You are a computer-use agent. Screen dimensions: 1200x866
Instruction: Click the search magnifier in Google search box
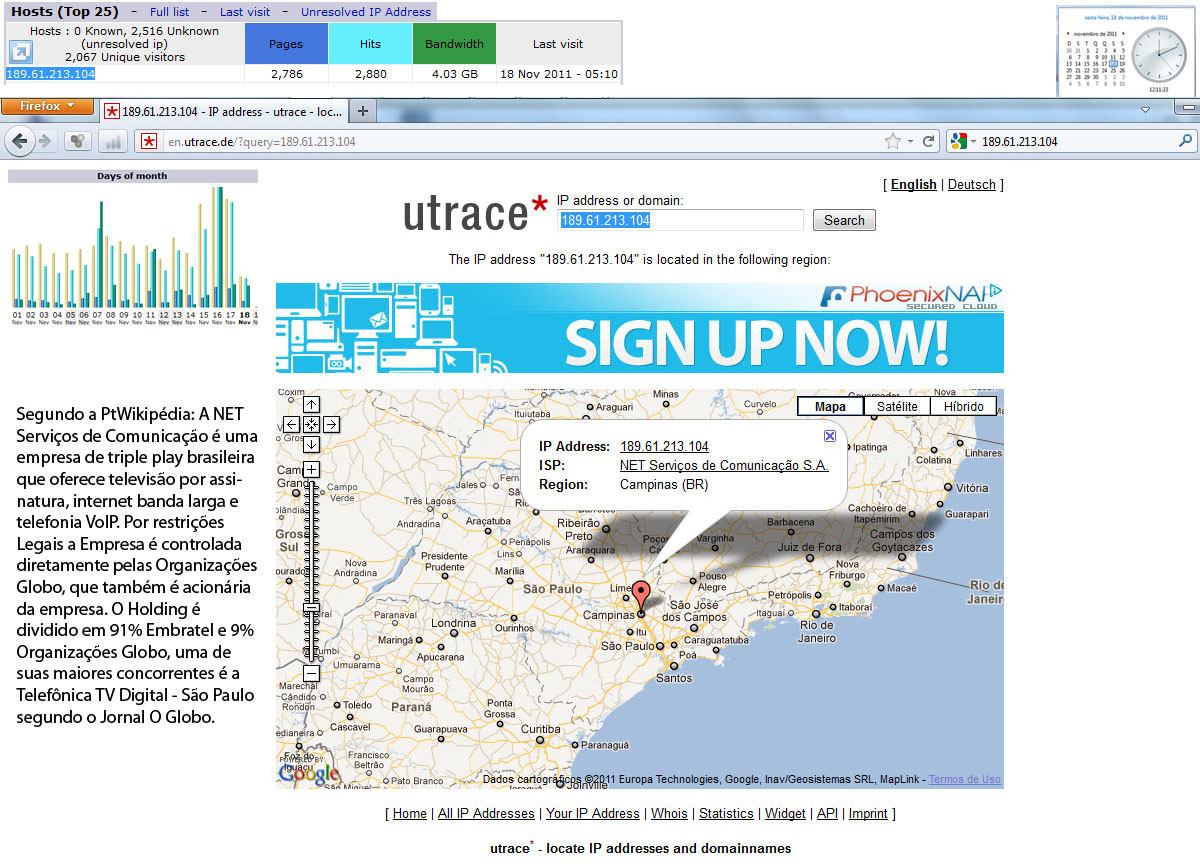pos(1186,142)
